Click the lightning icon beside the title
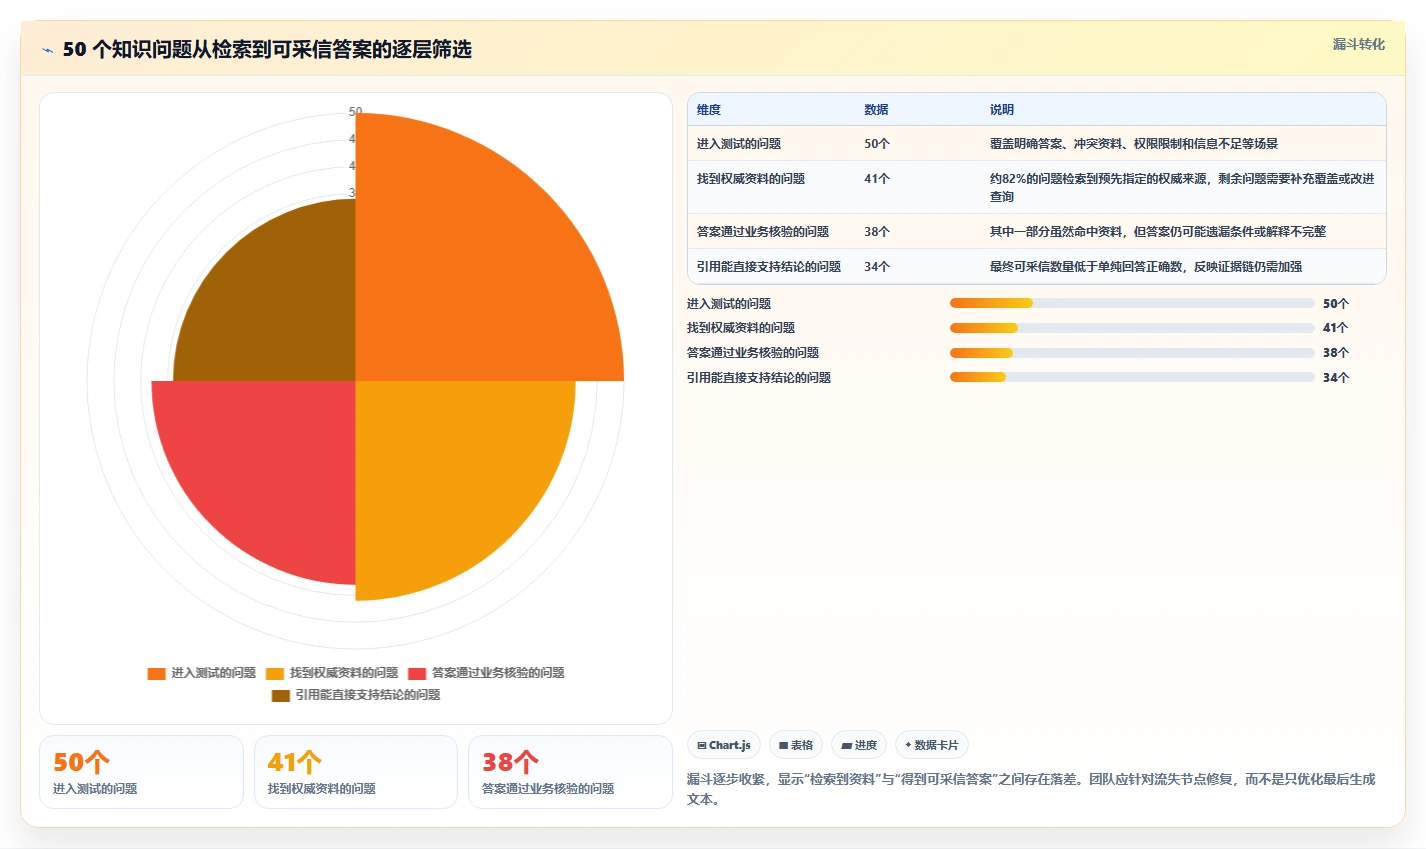Viewport: 1426px width, 849px height. [x=47, y=50]
